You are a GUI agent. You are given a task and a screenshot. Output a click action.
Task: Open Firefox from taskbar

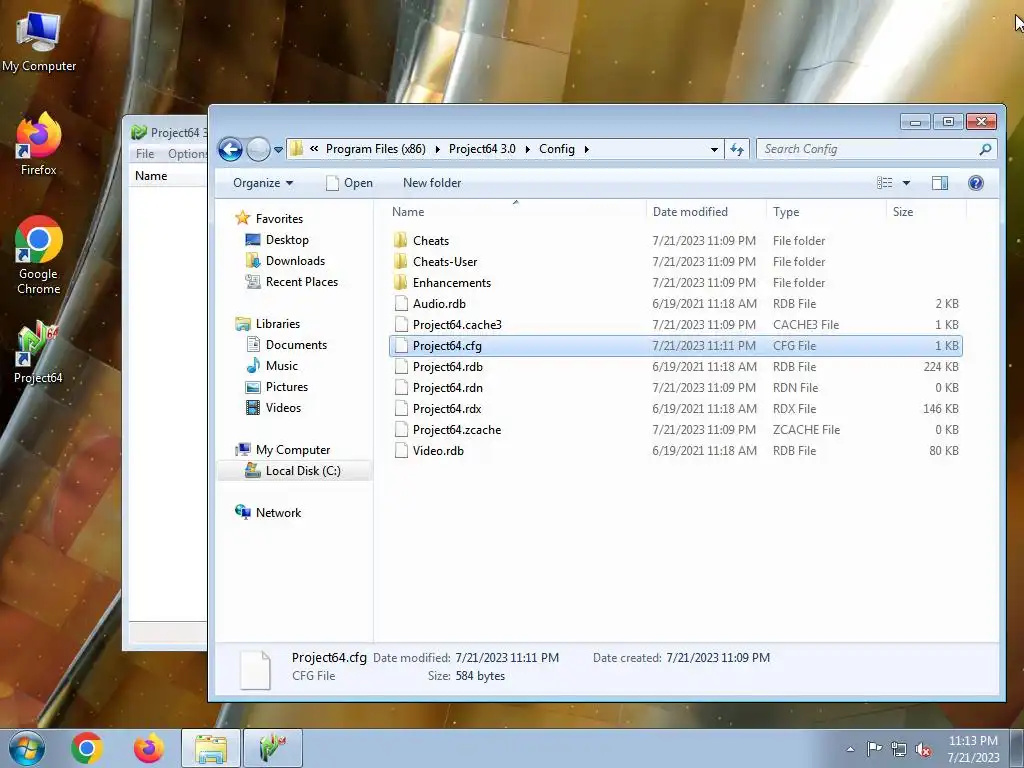coord(149,748)
